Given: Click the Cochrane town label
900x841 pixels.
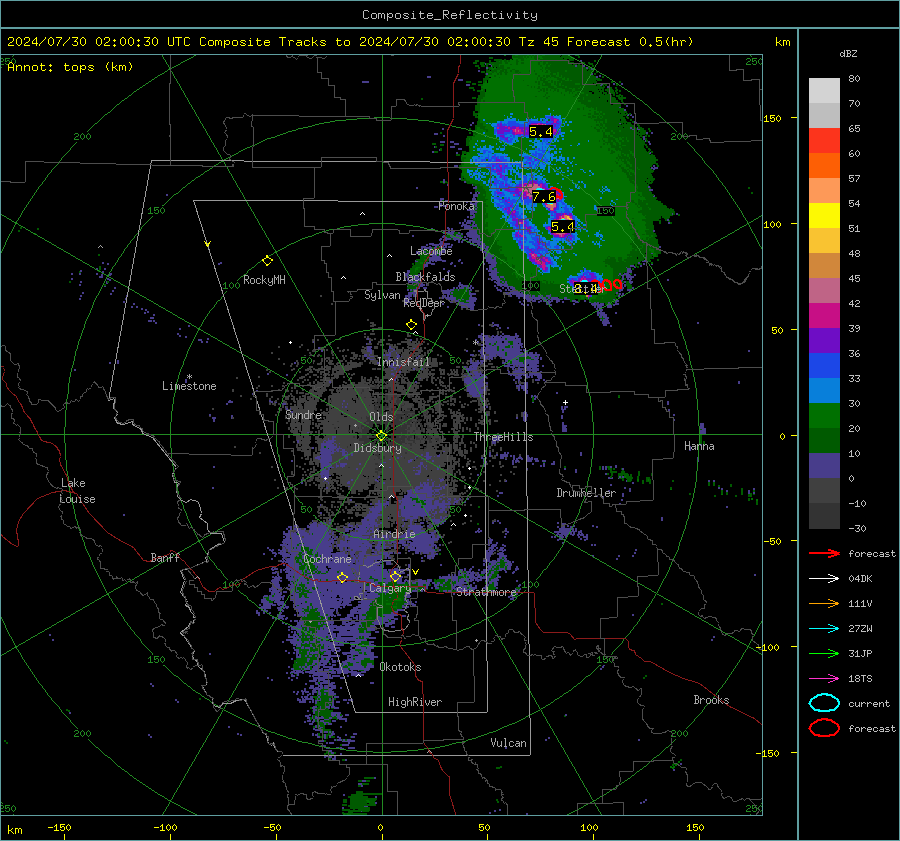Looking at the screenshot, I should [327, 559].
